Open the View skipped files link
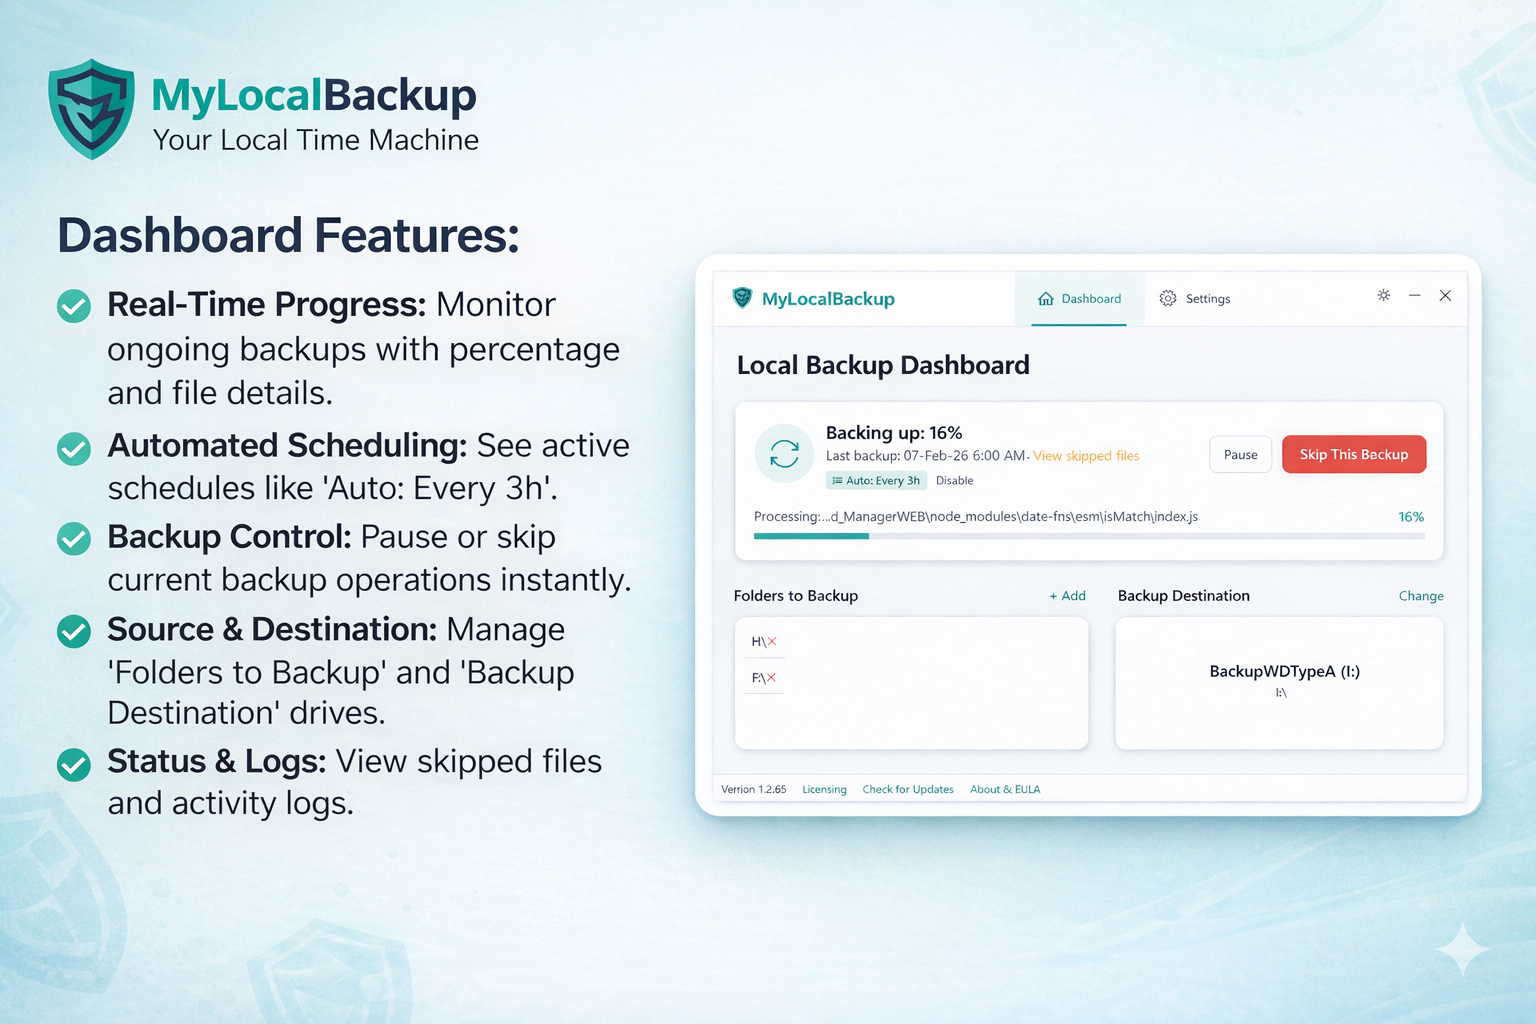 1085,455
